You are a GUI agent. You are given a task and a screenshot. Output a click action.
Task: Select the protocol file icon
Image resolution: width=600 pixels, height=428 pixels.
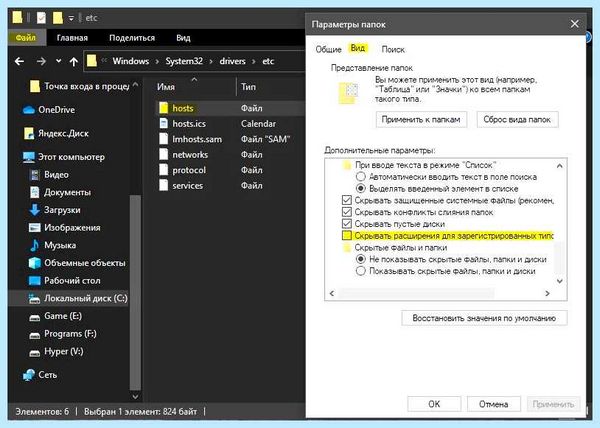click(x=163, y=170)
